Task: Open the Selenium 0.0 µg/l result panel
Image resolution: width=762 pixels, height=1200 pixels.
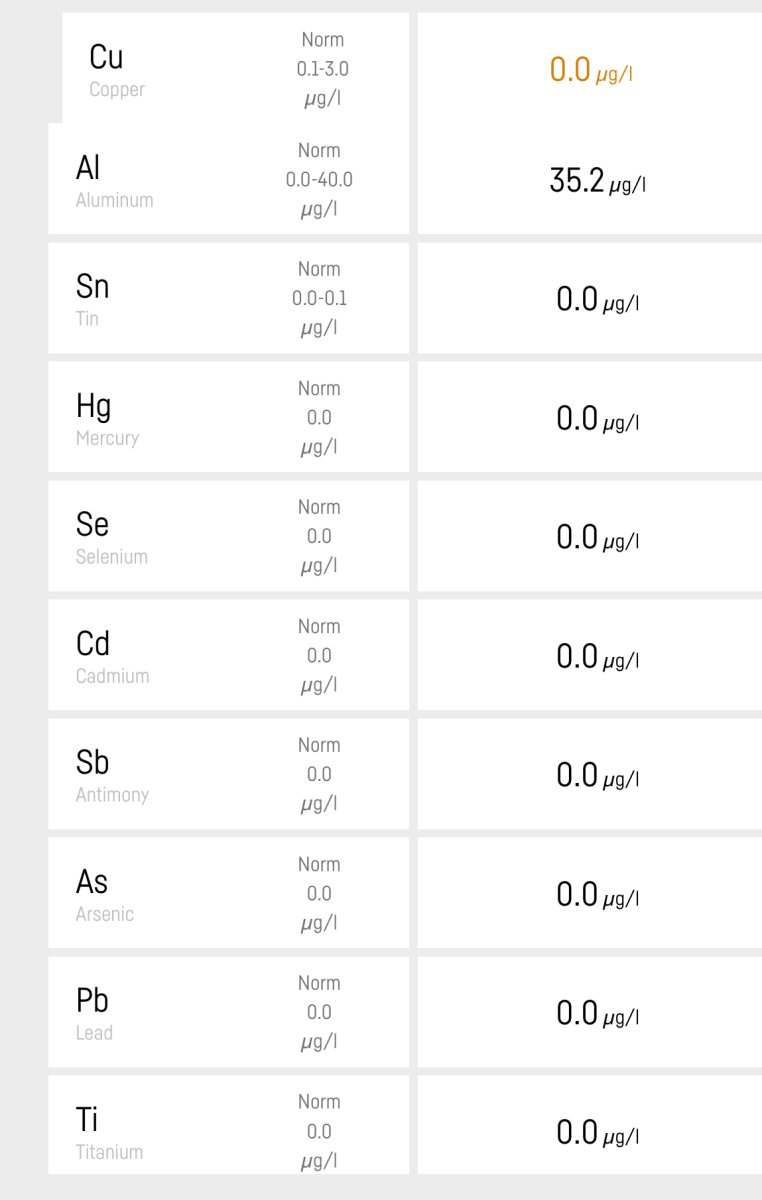Action: click(590, 536)
